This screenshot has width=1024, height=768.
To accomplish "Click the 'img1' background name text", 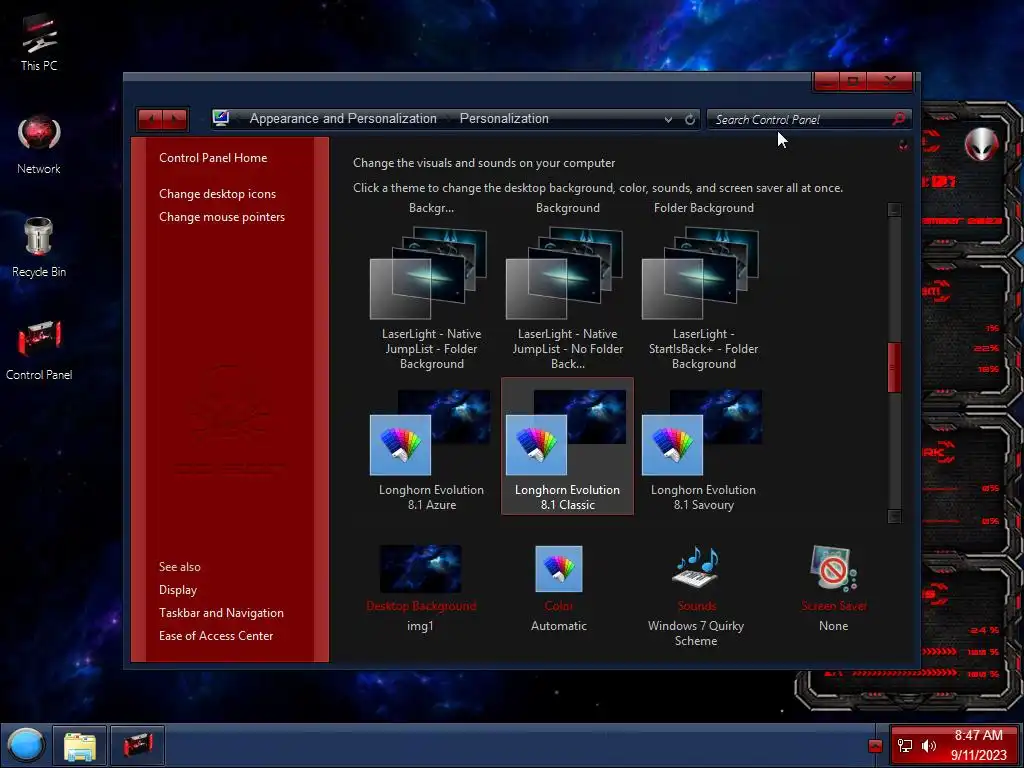I will pyautogui.click(x=420, y=626).
